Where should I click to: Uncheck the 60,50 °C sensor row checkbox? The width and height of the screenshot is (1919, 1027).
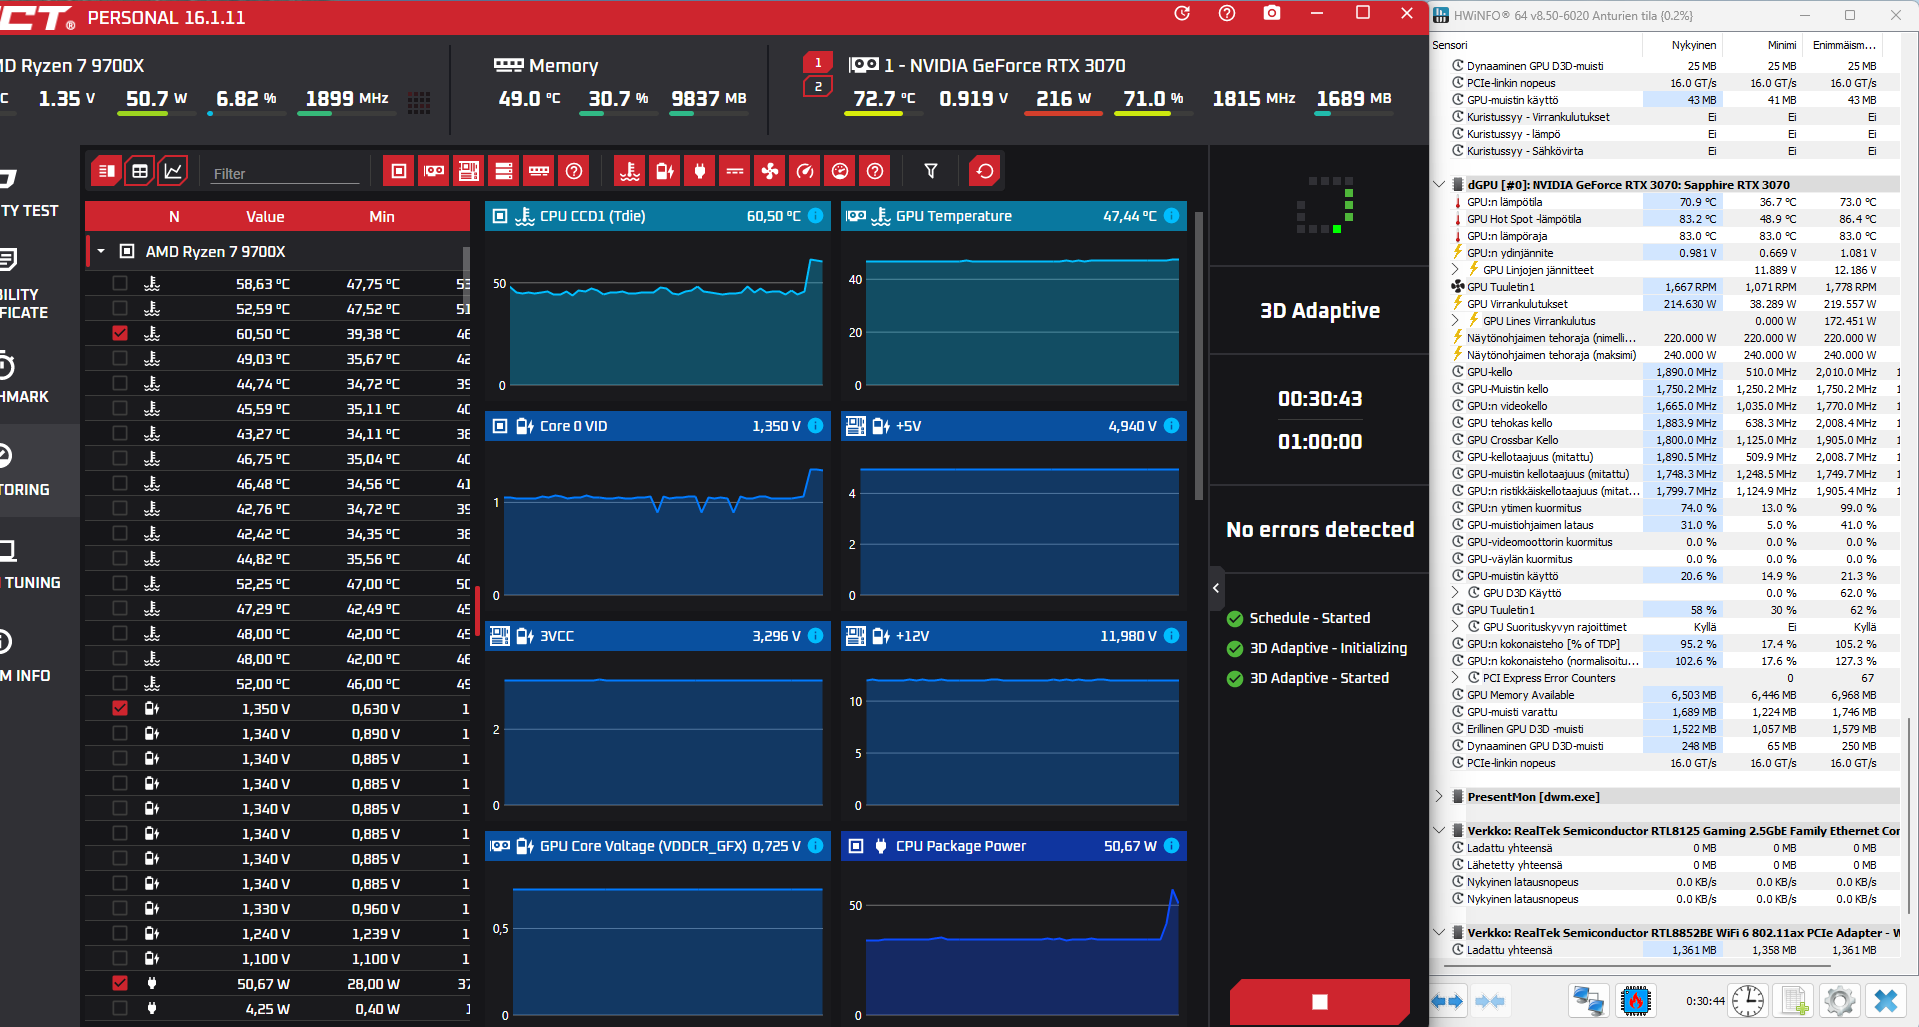[120, 333]
